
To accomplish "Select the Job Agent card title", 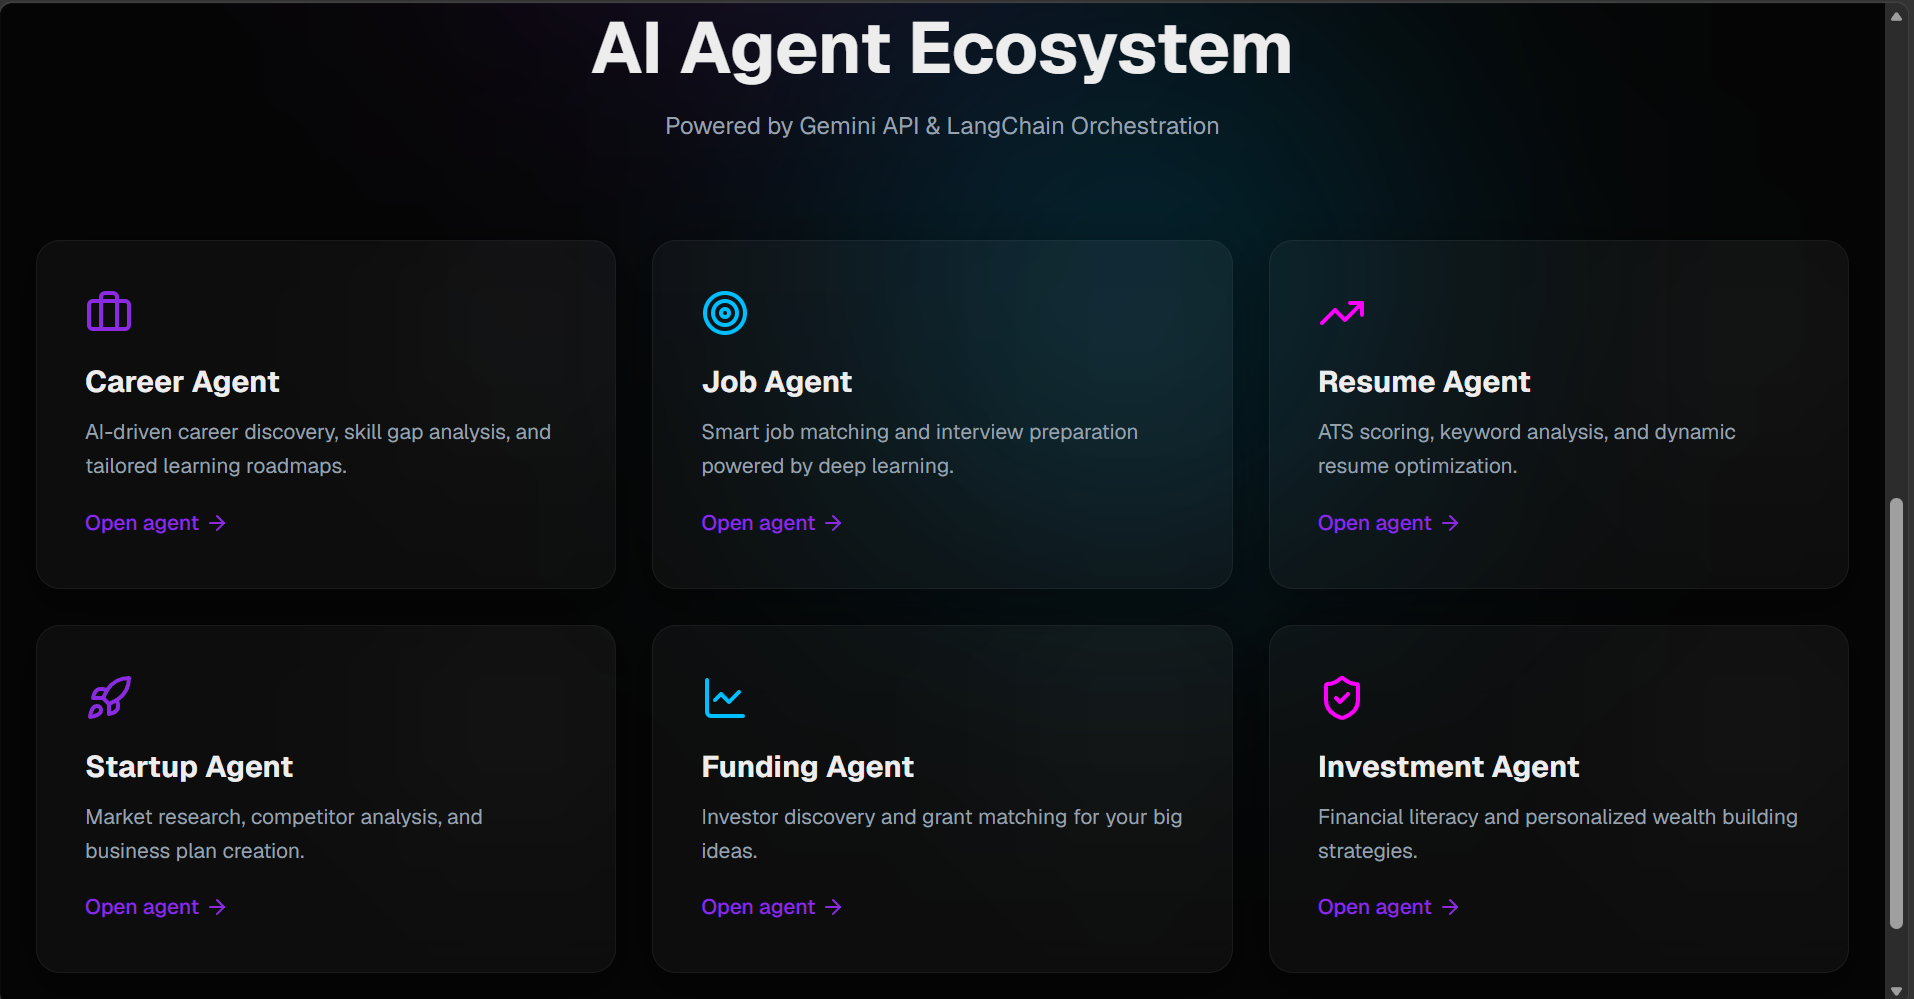I will (x=777, y=382).
